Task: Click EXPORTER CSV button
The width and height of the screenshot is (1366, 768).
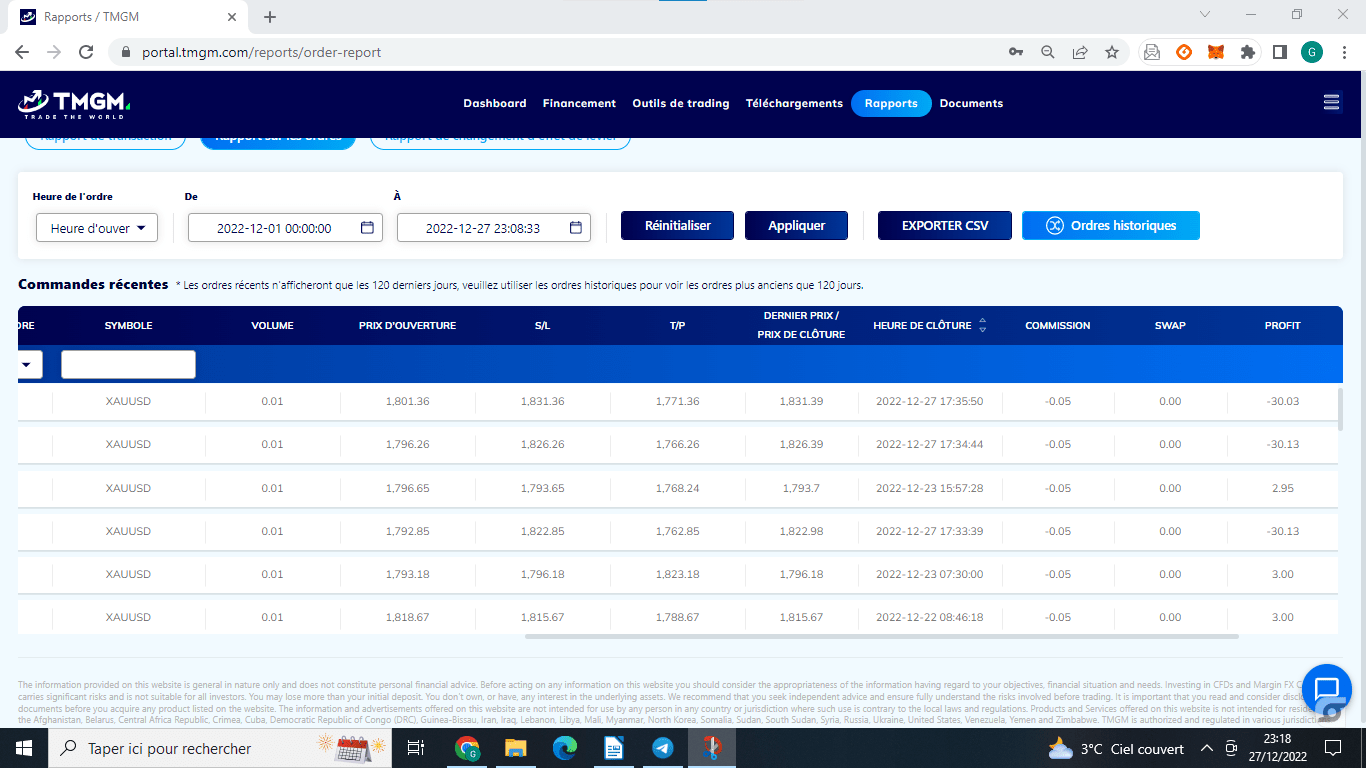Action: 945,225
